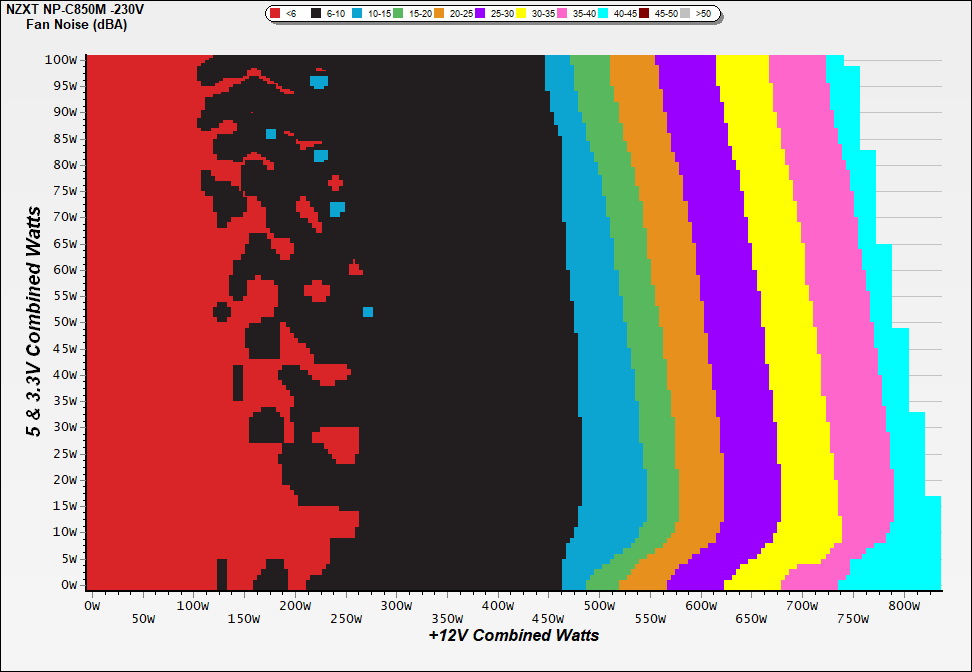This screenshot has height=672, width=972.
Task: Click the green 15-20 legend swatch
Action: click(x=398, y=14)
